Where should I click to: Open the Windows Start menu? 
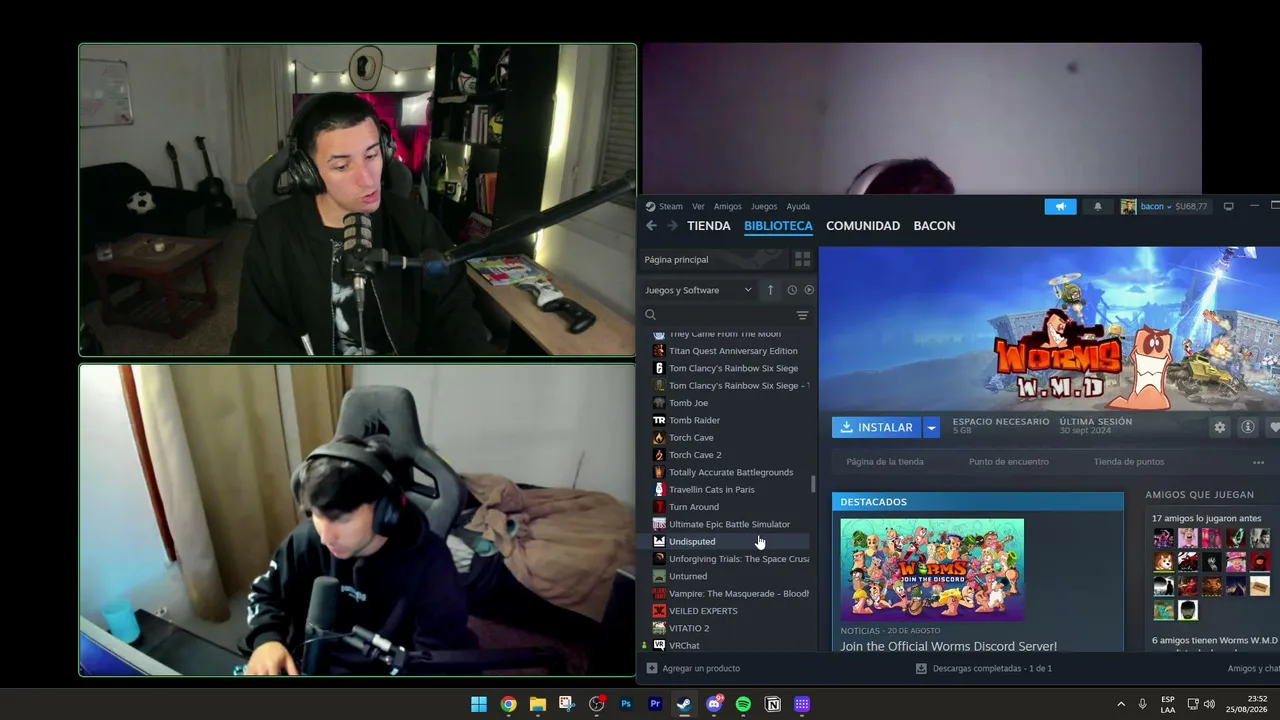coord(479,704)
